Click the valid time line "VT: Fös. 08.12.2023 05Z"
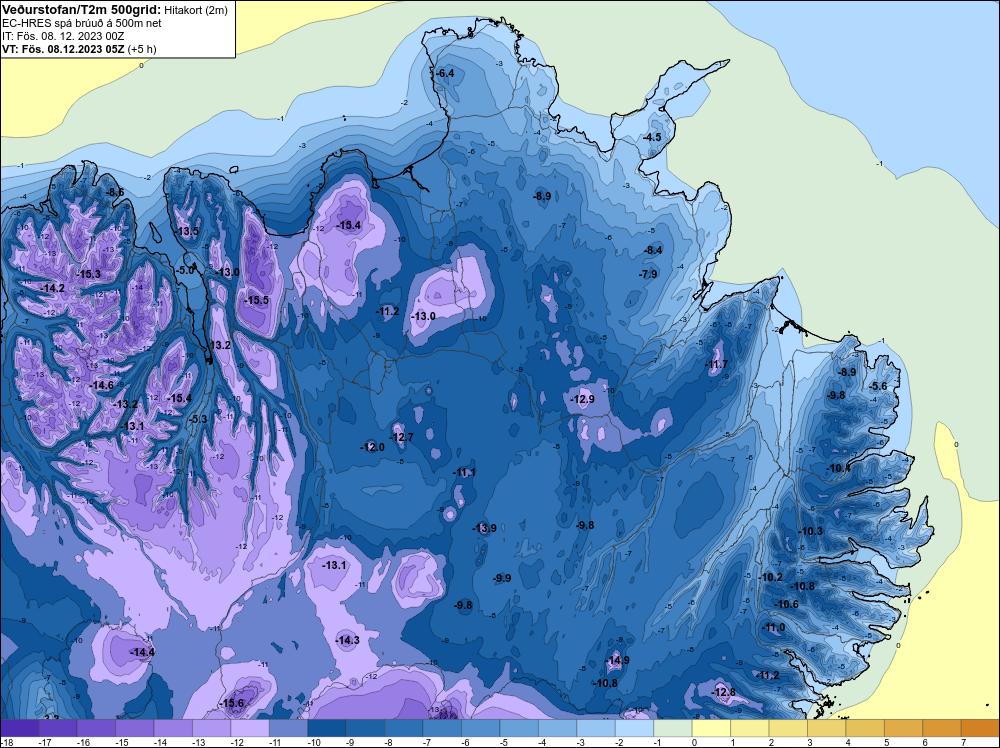The height and width of the screenshot is (748, 1000). (64, 48)
